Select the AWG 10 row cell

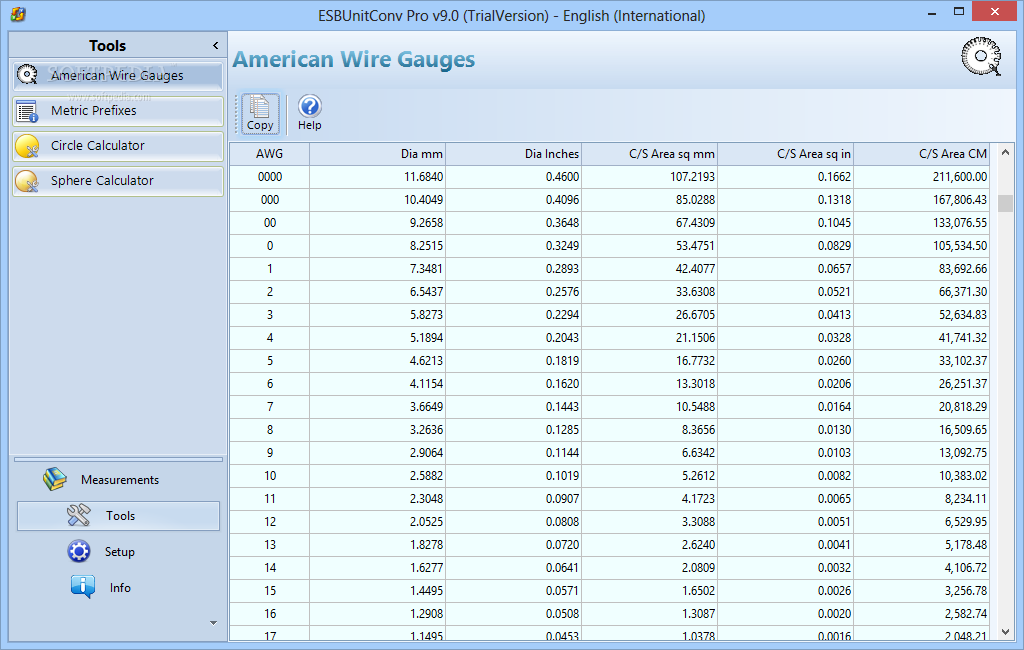tap(269, 476)
